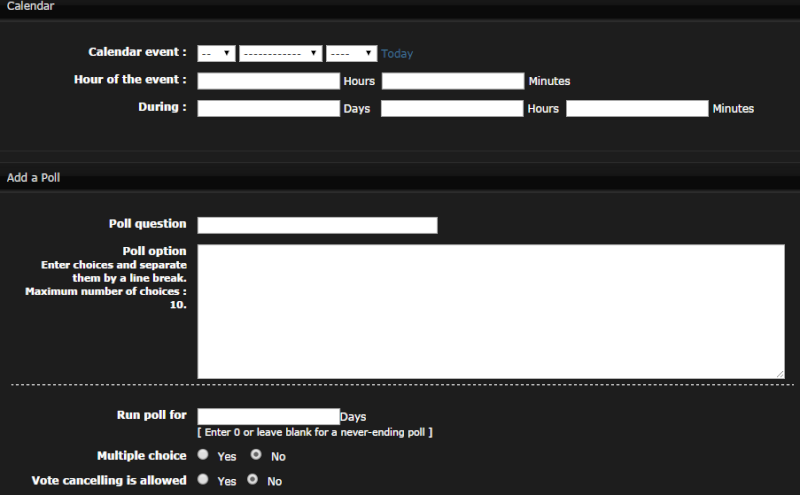Grab the Poll option textarea resize handle
Image resolution: width=800 pixels, height=495 pixels.
click(x=780, y=374)
